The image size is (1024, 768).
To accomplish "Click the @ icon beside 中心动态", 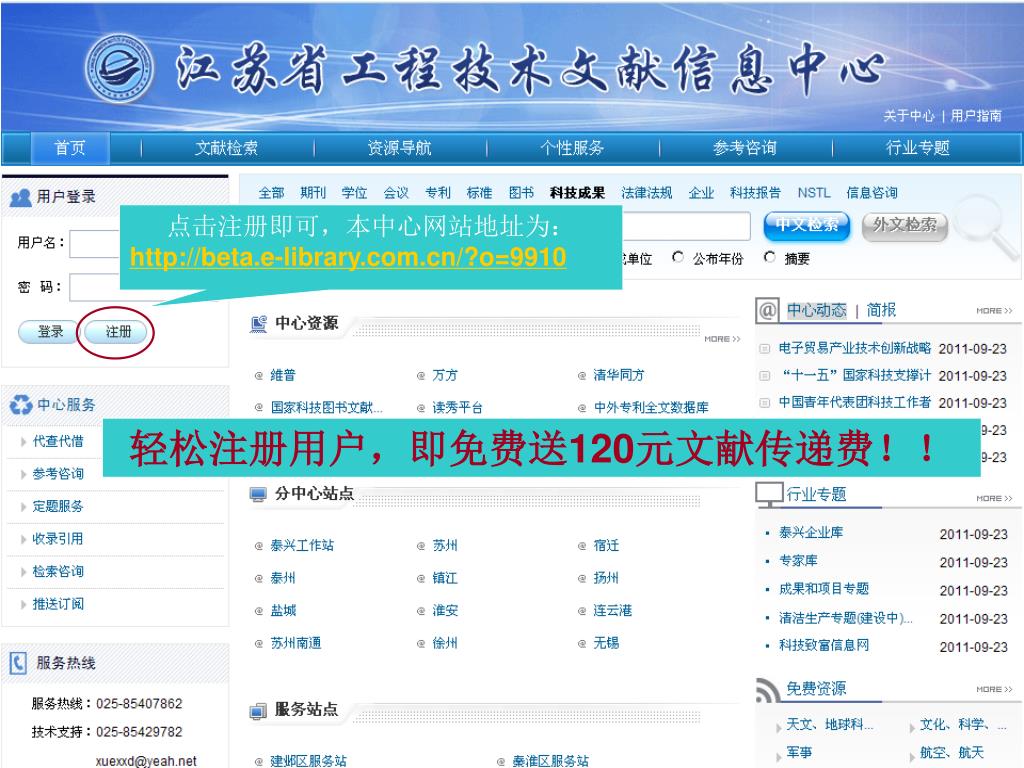I will pos(768,310).
